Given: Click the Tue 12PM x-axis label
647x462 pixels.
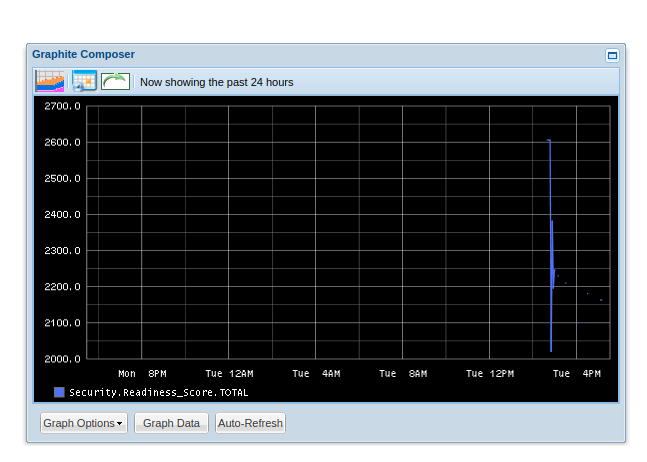Looking at the screenshot, I should (490, 374).
